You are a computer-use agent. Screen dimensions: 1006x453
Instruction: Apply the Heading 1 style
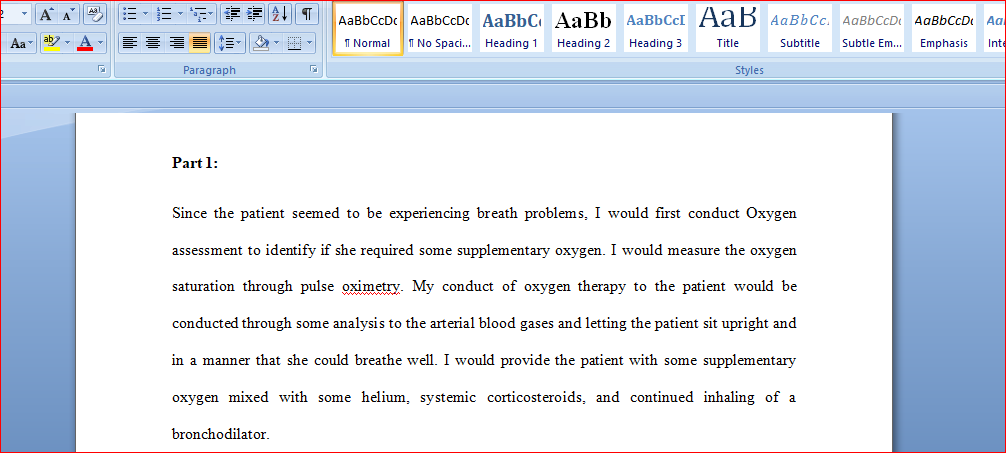point(511,28)
